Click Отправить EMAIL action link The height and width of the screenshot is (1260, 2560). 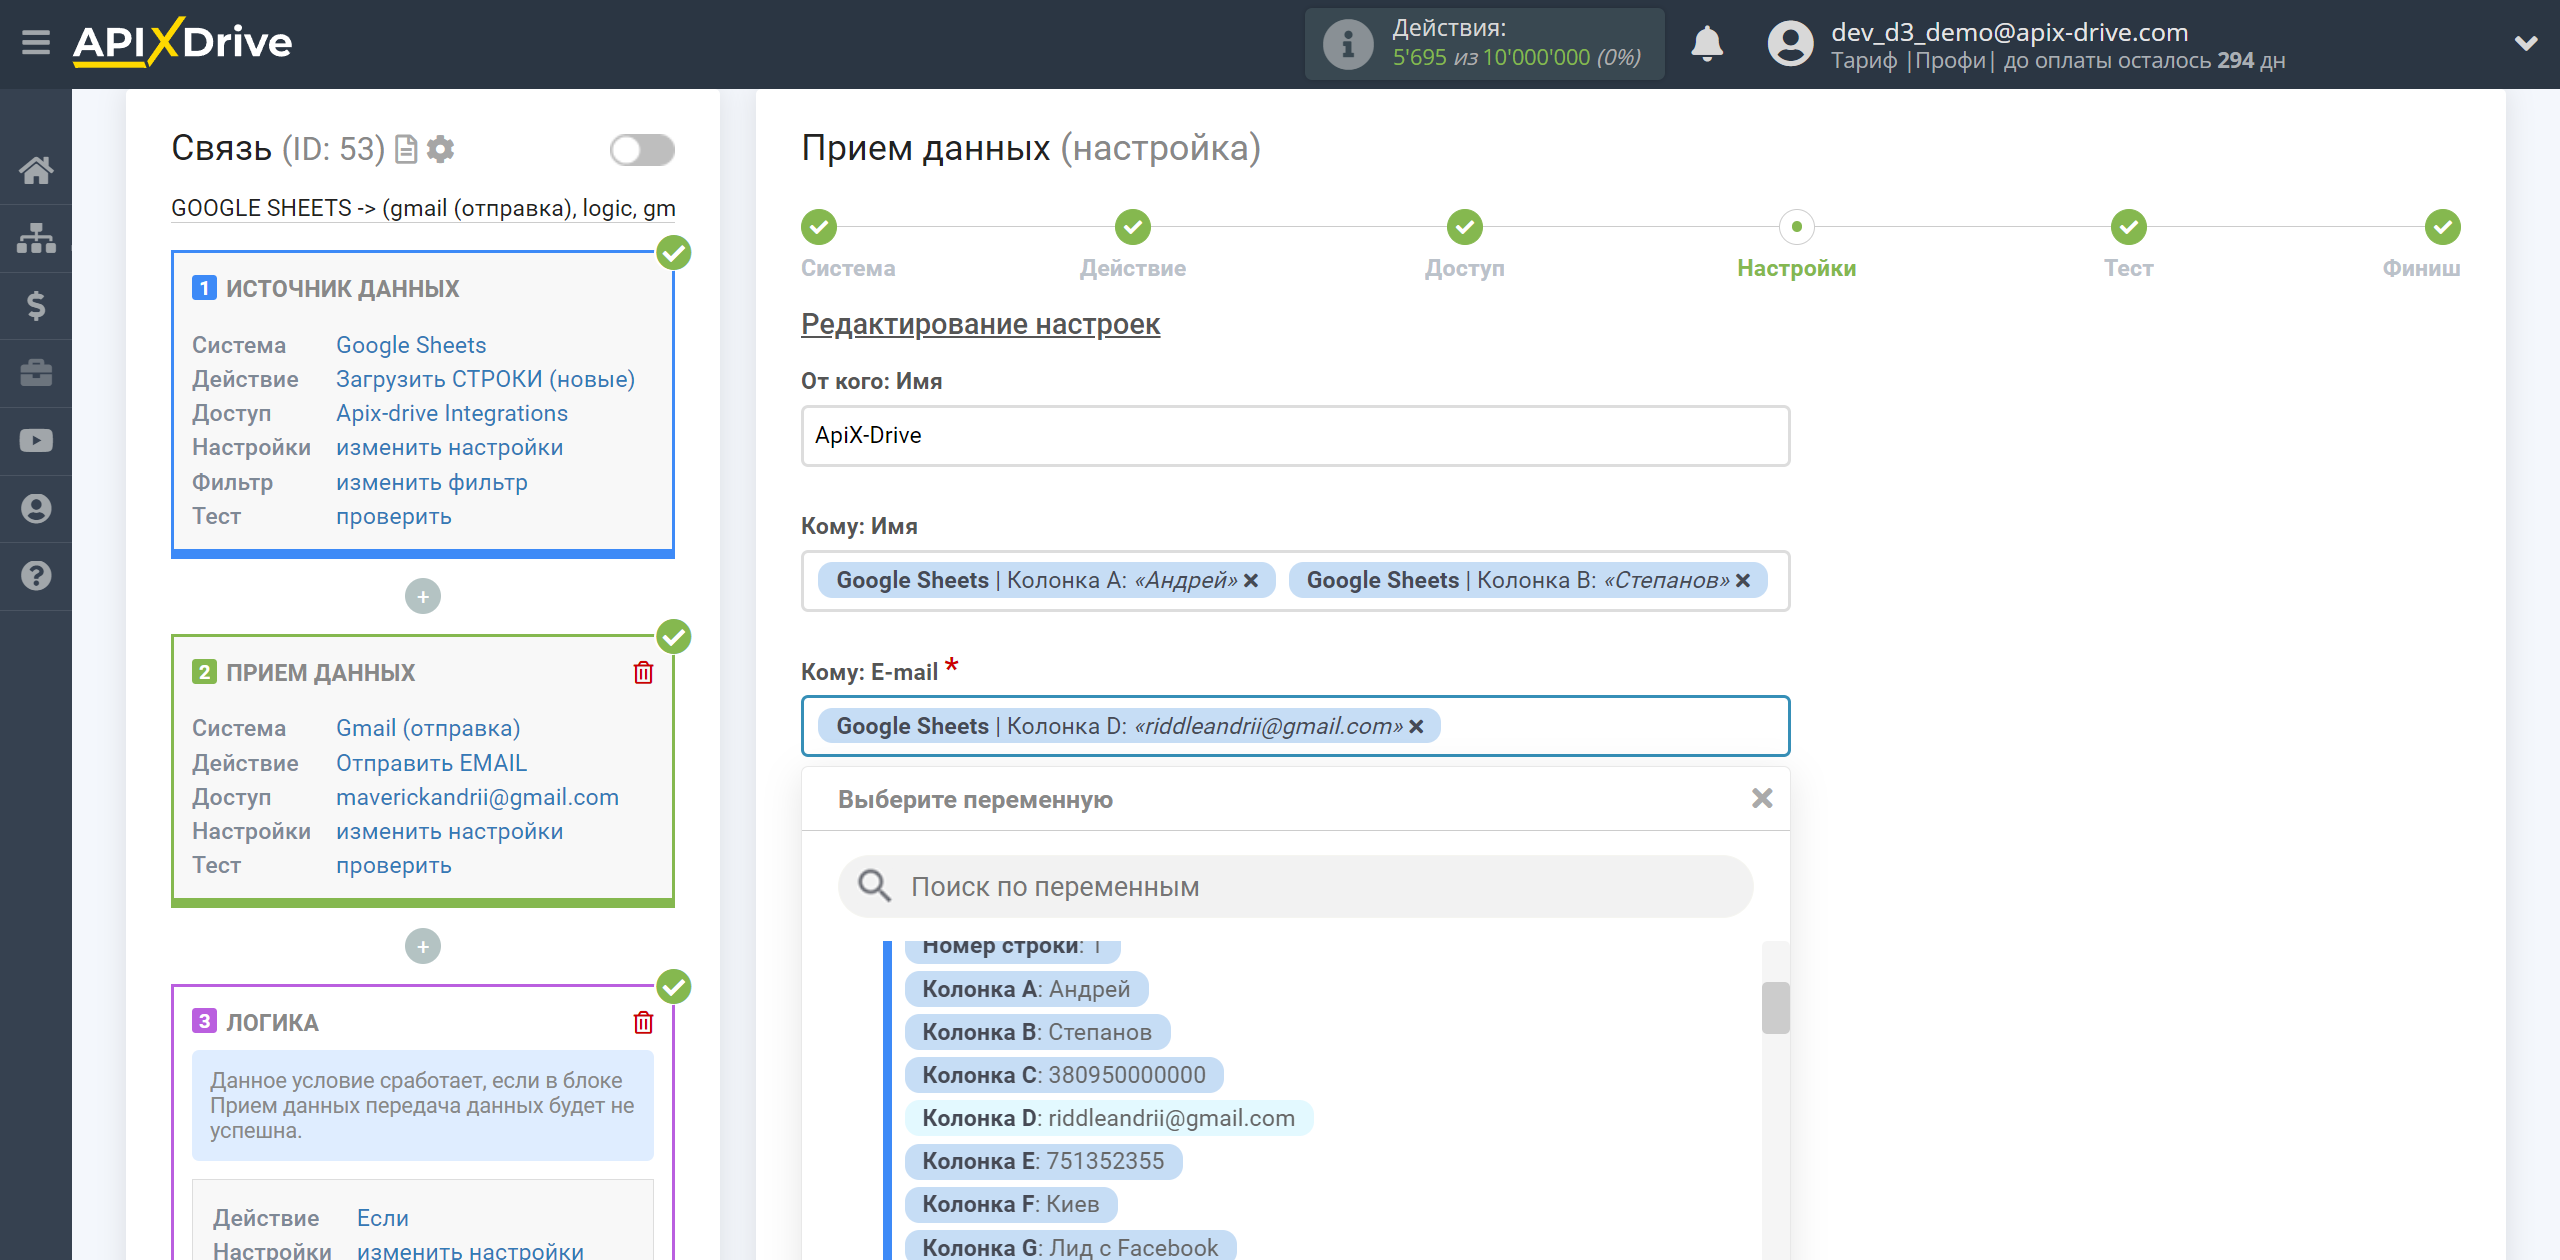431,763
